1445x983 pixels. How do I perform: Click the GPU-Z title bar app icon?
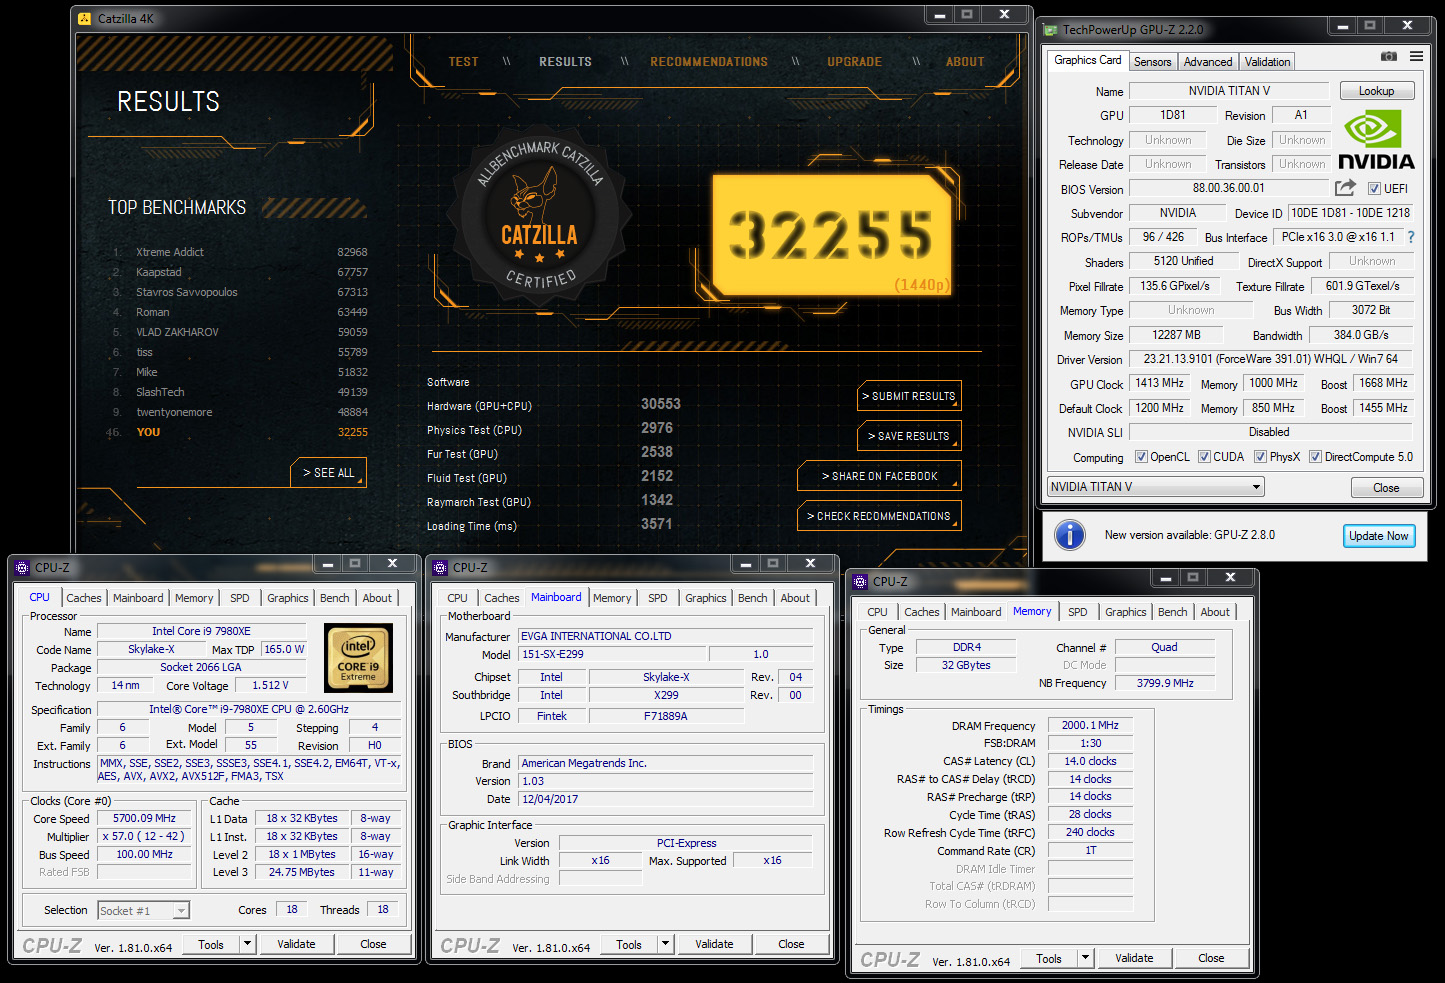click(x=1050, y=30)
